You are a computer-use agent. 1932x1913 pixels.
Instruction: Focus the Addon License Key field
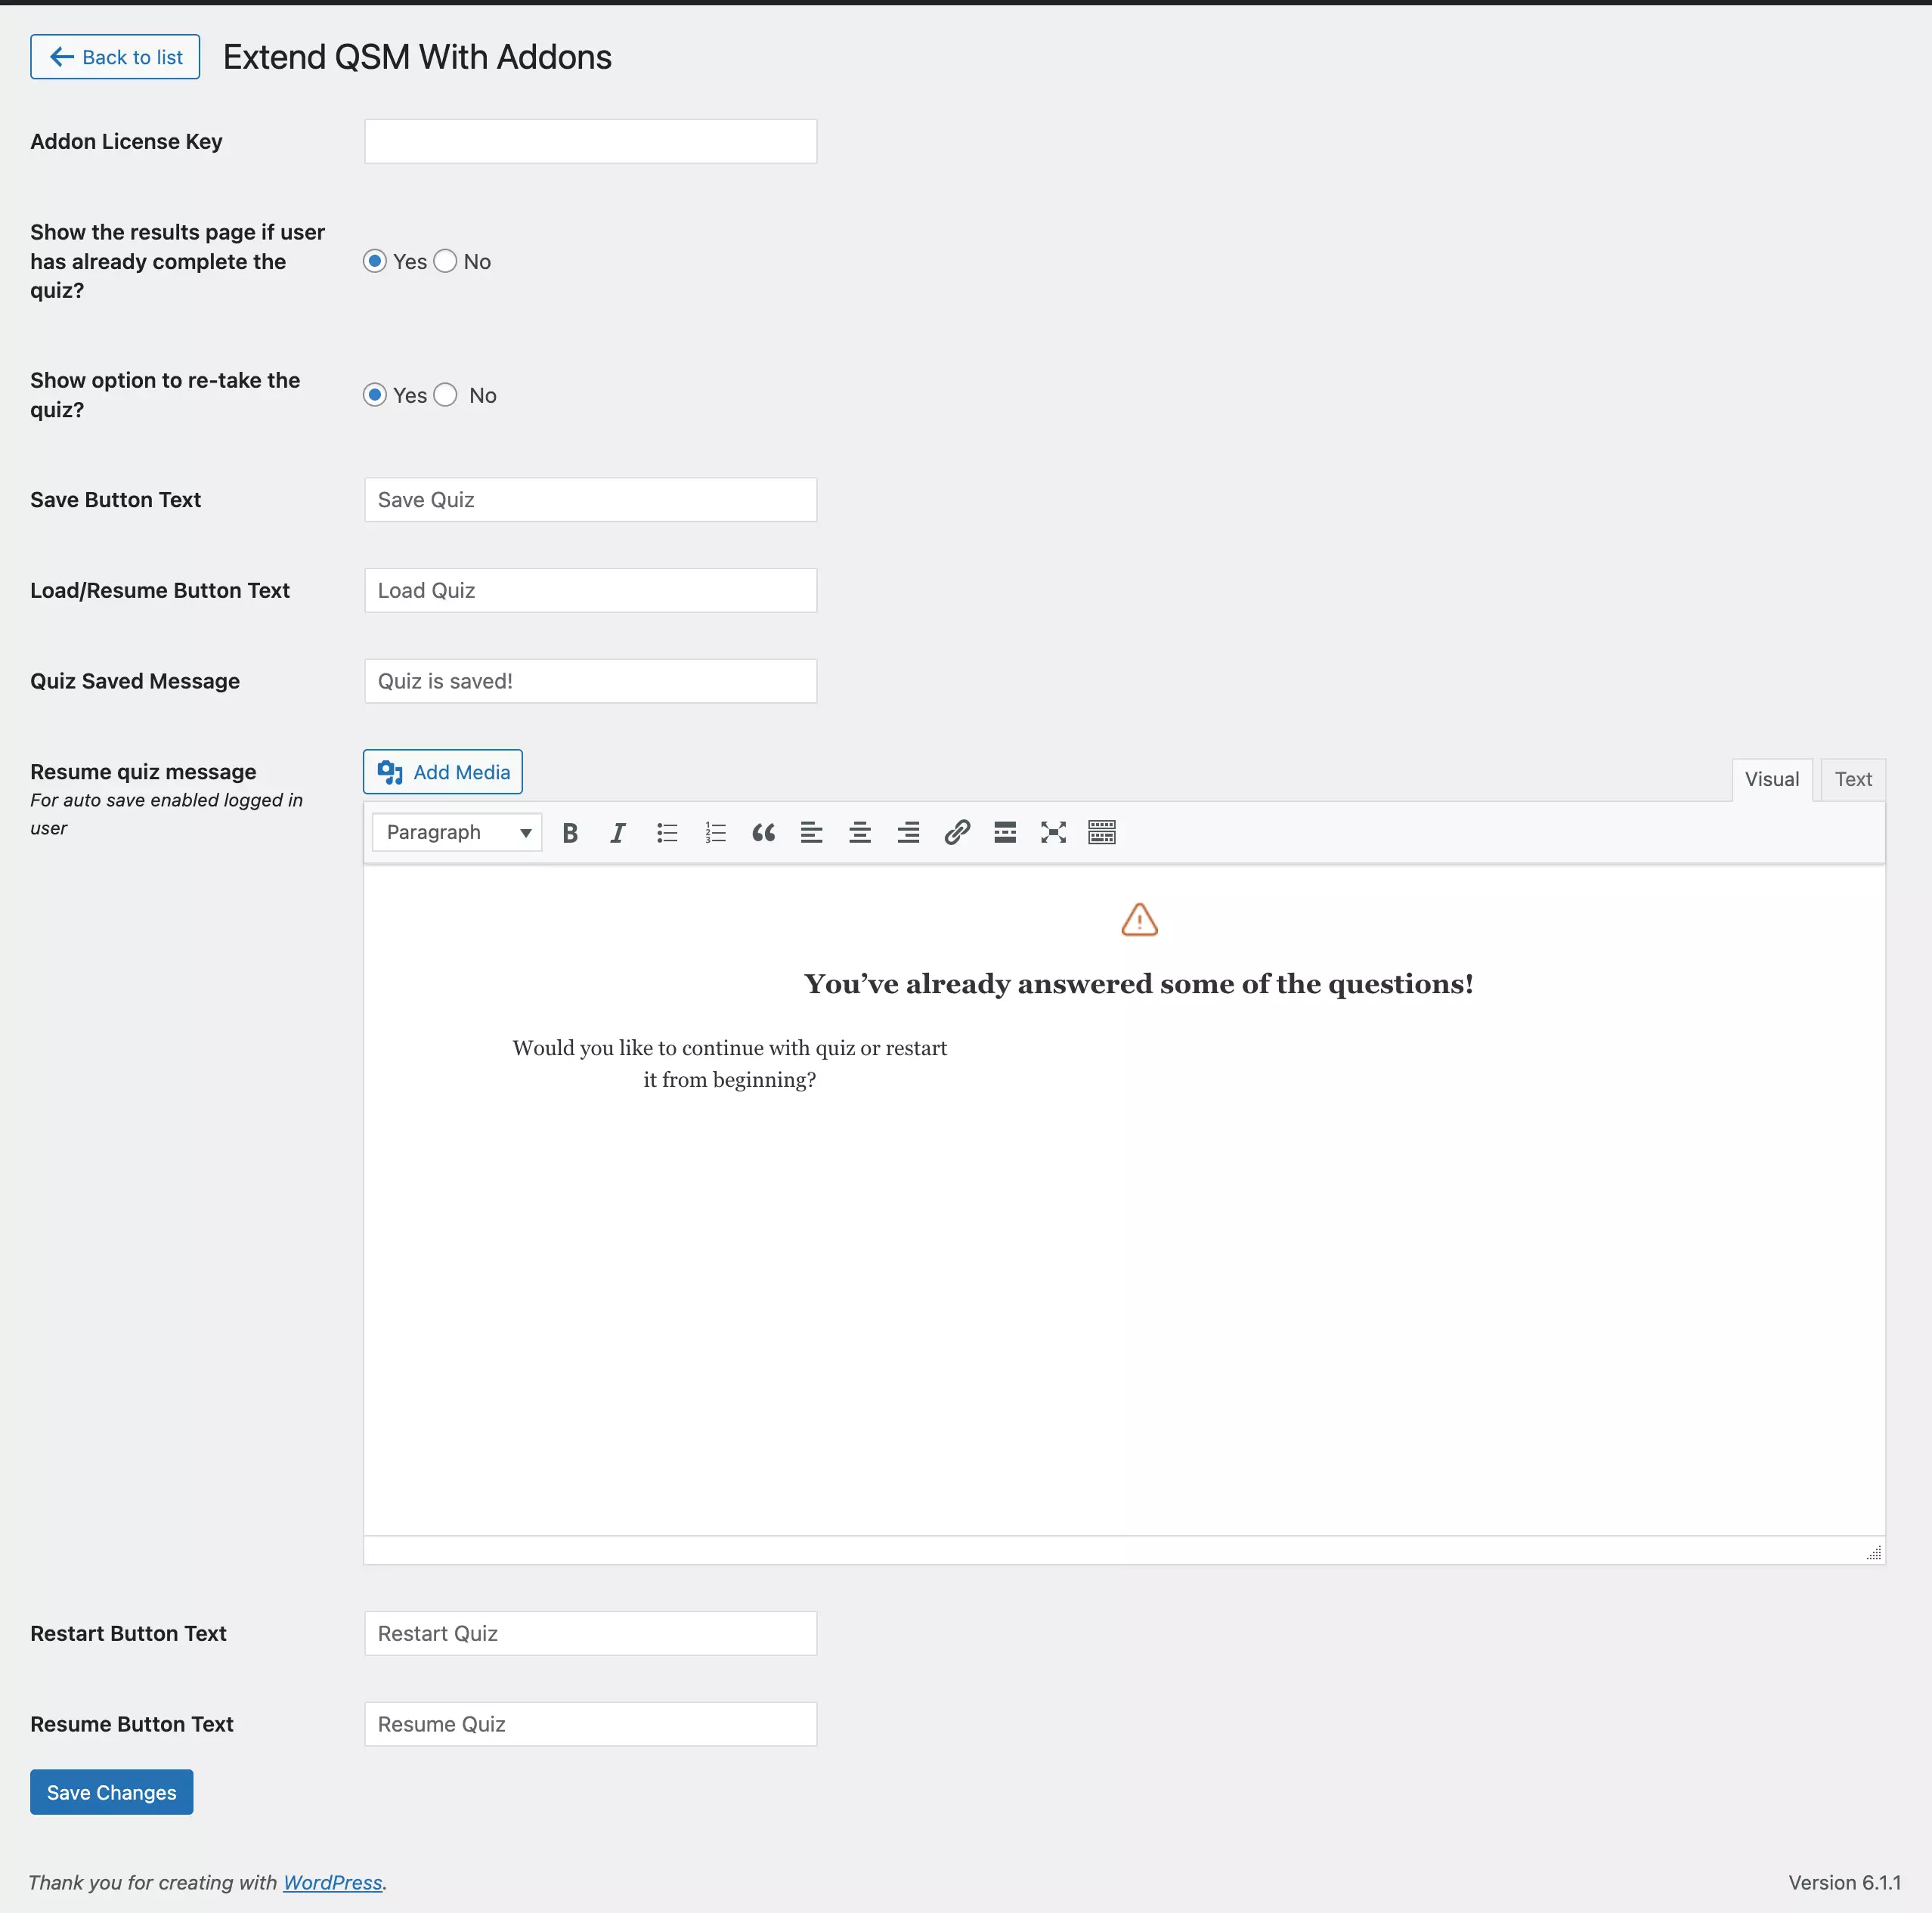[x=591, y=142]
